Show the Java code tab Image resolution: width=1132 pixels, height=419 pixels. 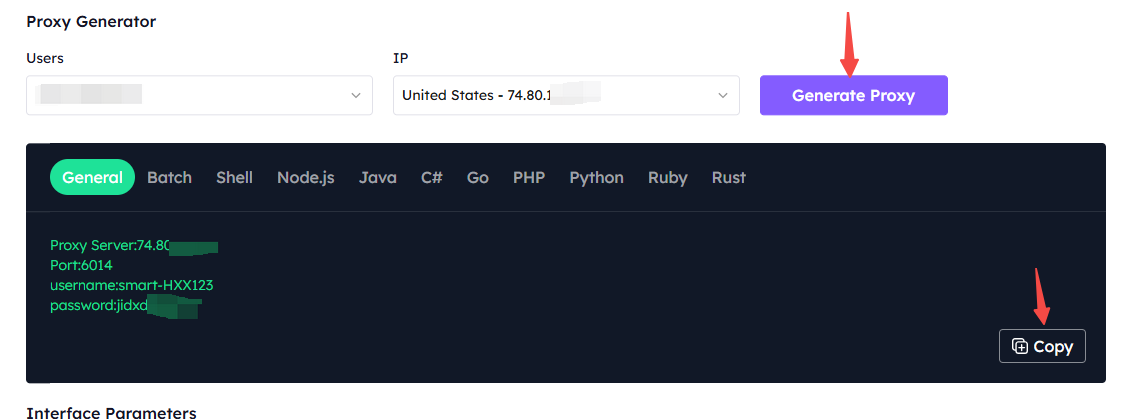coord(378,177)
